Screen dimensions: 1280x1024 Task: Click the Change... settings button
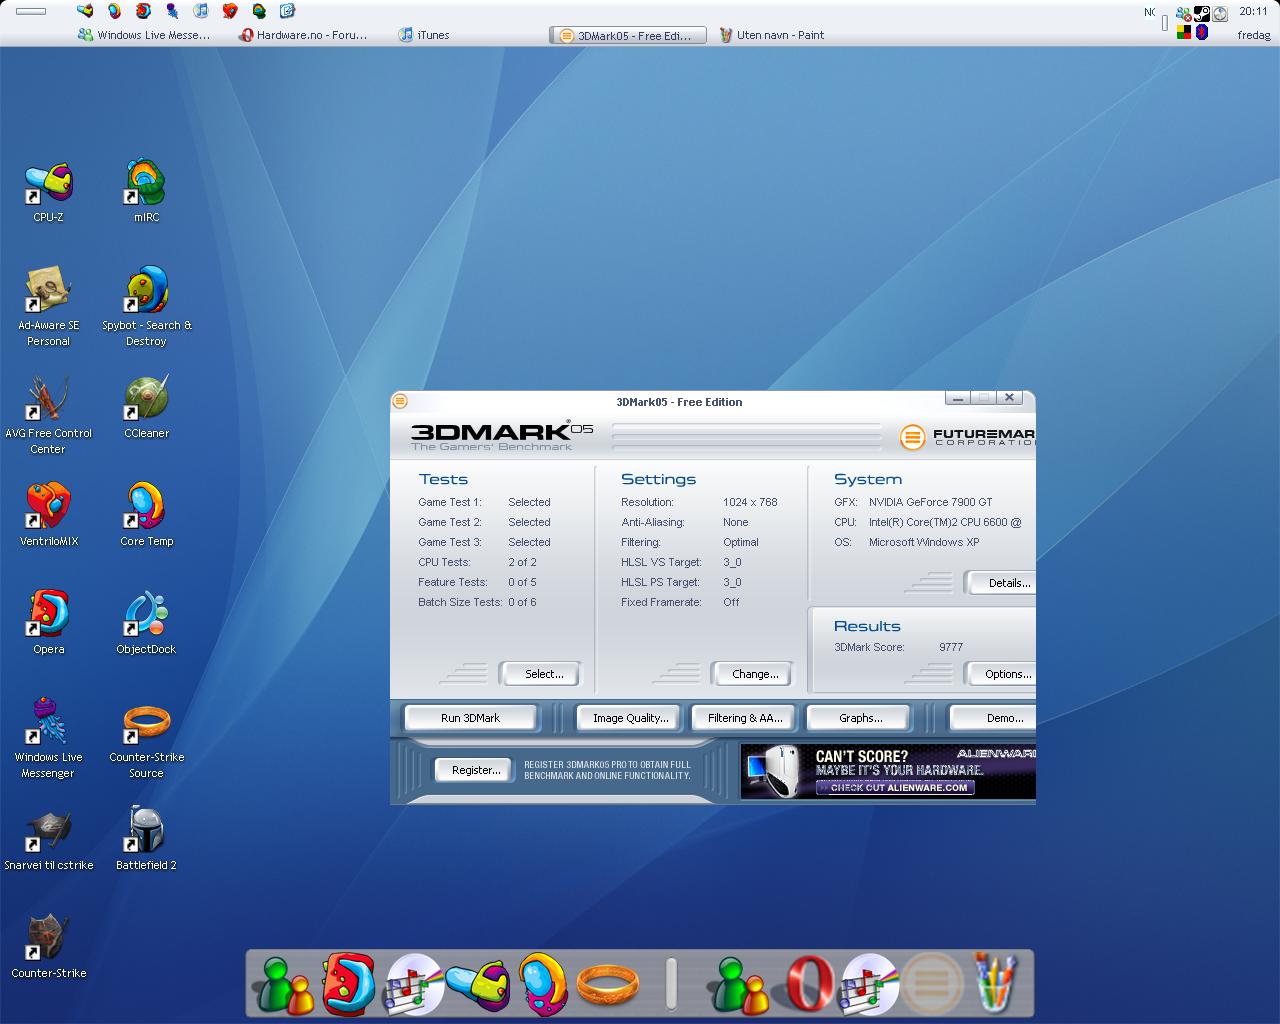coord(755,674)
